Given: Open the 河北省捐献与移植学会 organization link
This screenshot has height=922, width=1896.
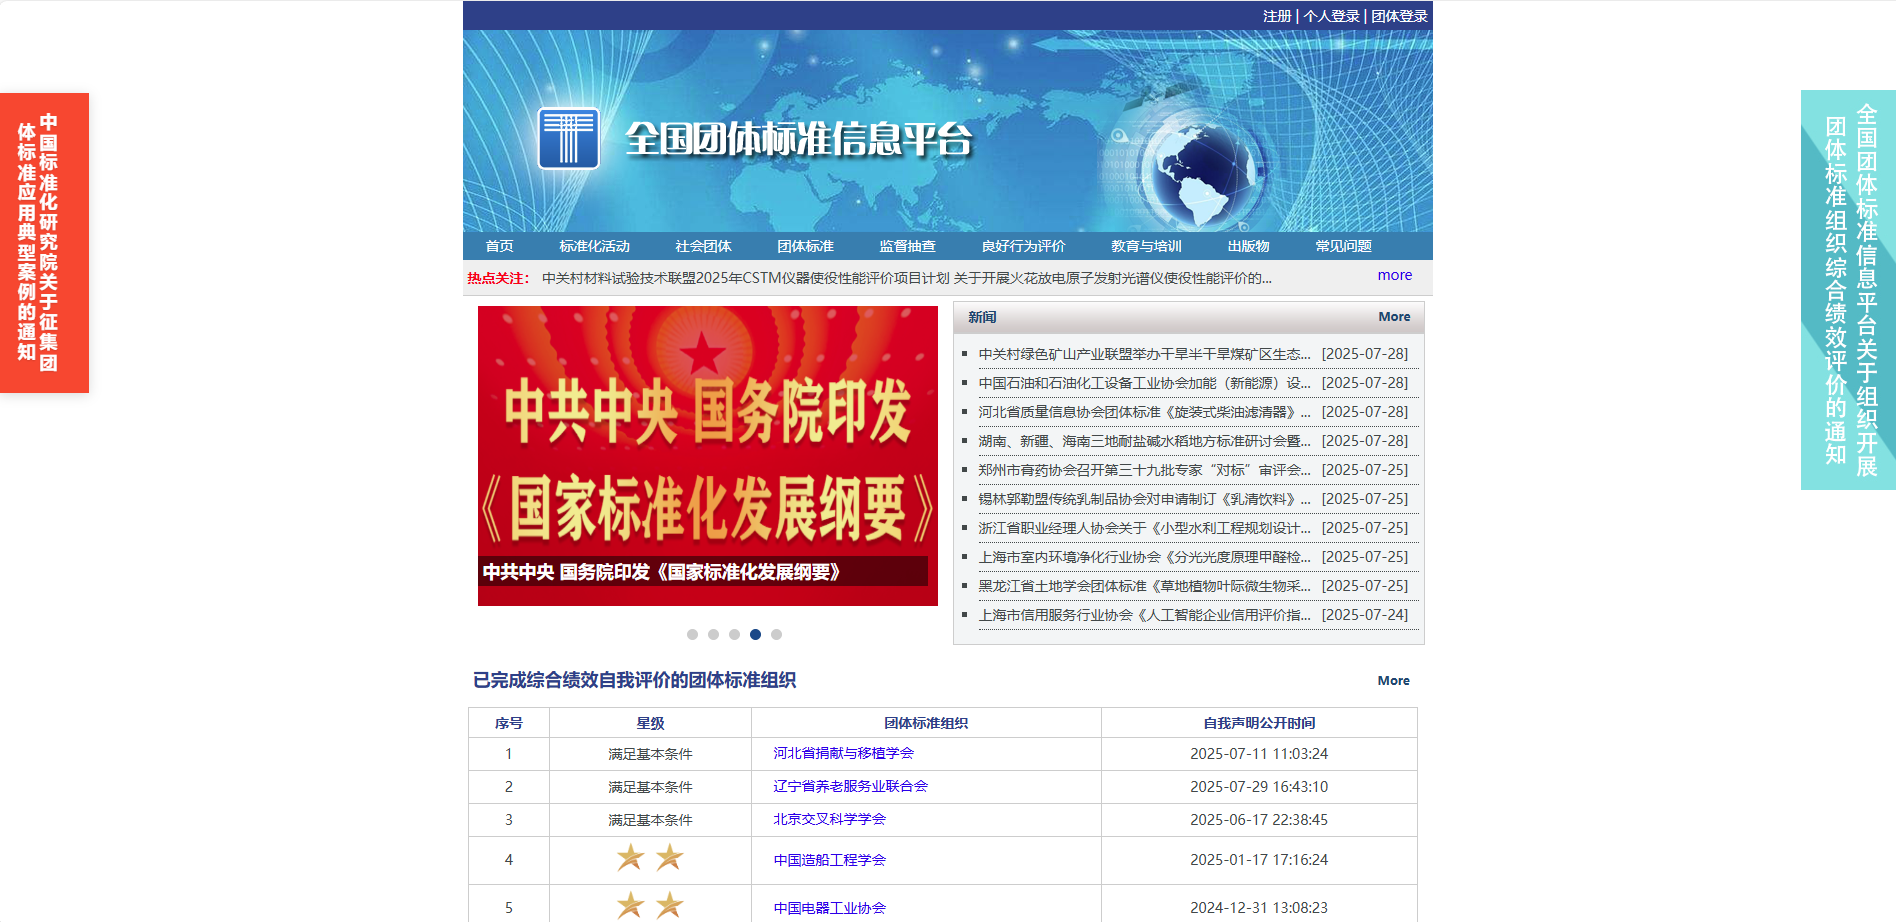Looking at the screenshot, I should tap(846, 754).
